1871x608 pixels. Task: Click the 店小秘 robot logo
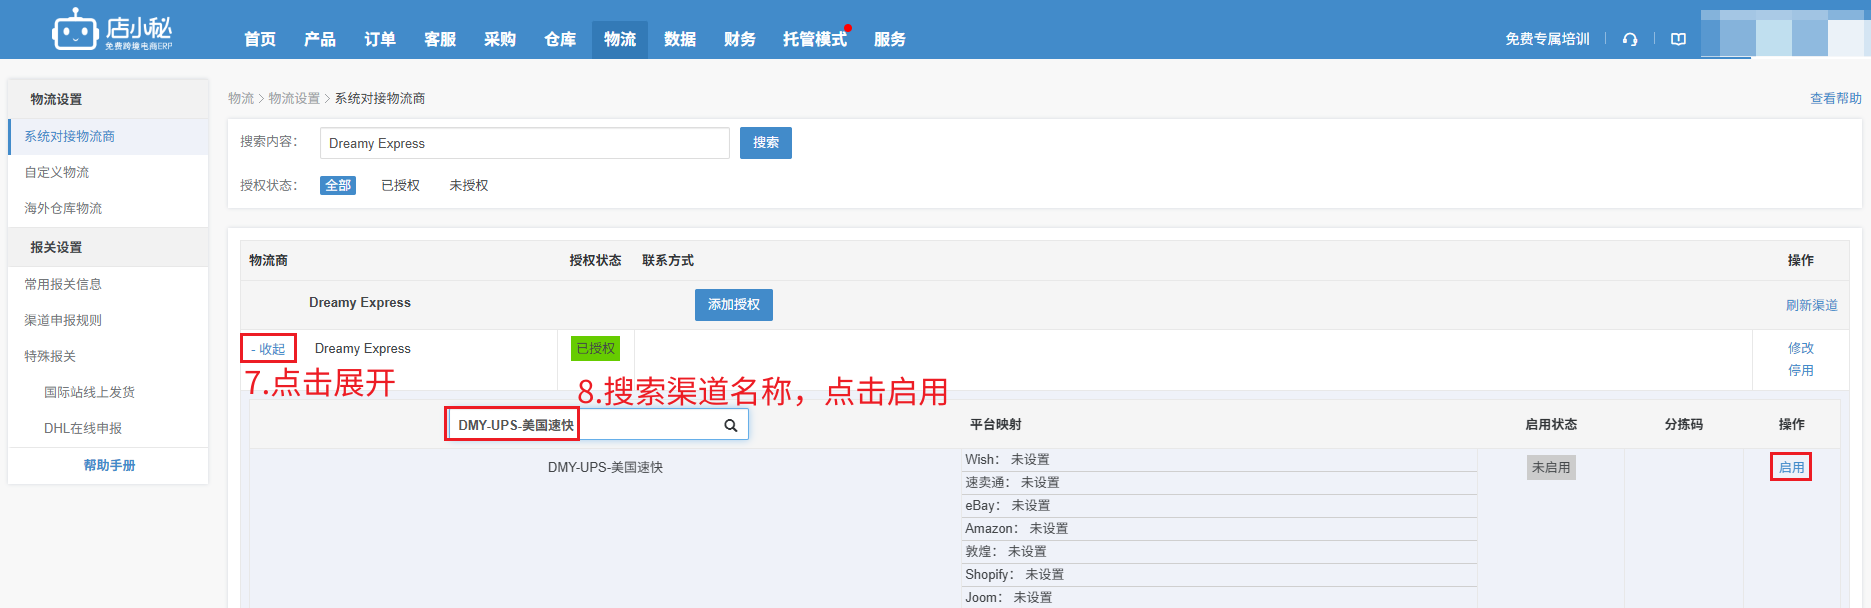tap(112, 30)
